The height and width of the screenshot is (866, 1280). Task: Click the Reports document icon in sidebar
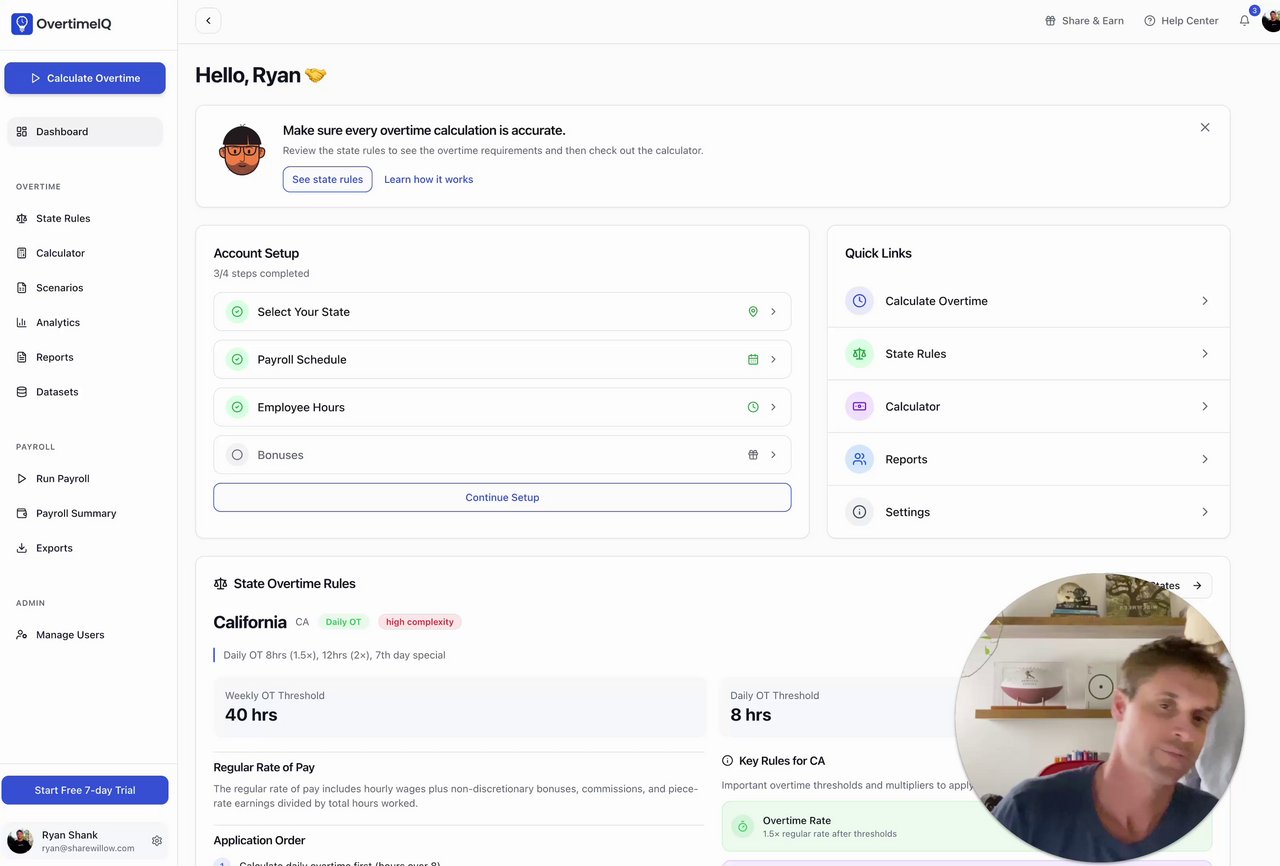point(22,357)
